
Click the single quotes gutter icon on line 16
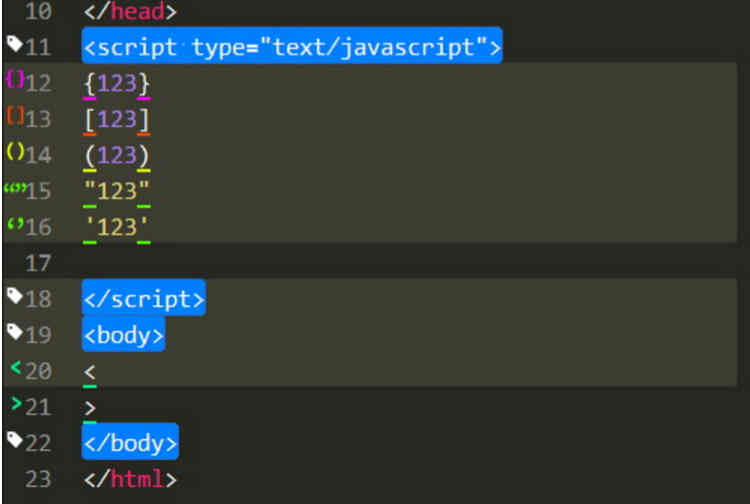(x=15, y=223)
